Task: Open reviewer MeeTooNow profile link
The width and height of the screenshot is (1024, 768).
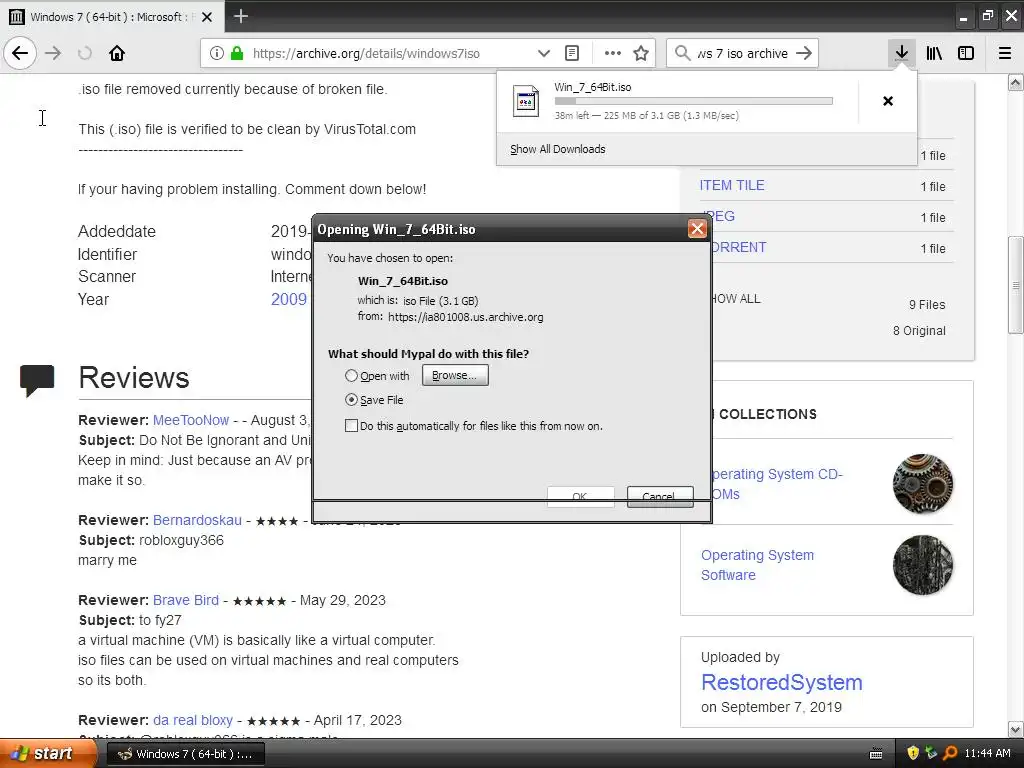Action: (x=191, y=420)
